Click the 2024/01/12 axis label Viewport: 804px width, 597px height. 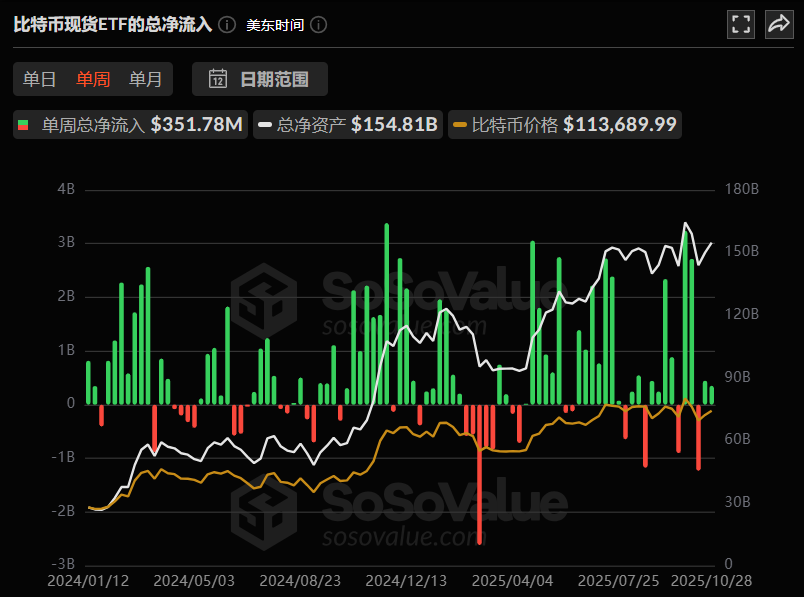(88, 579)
